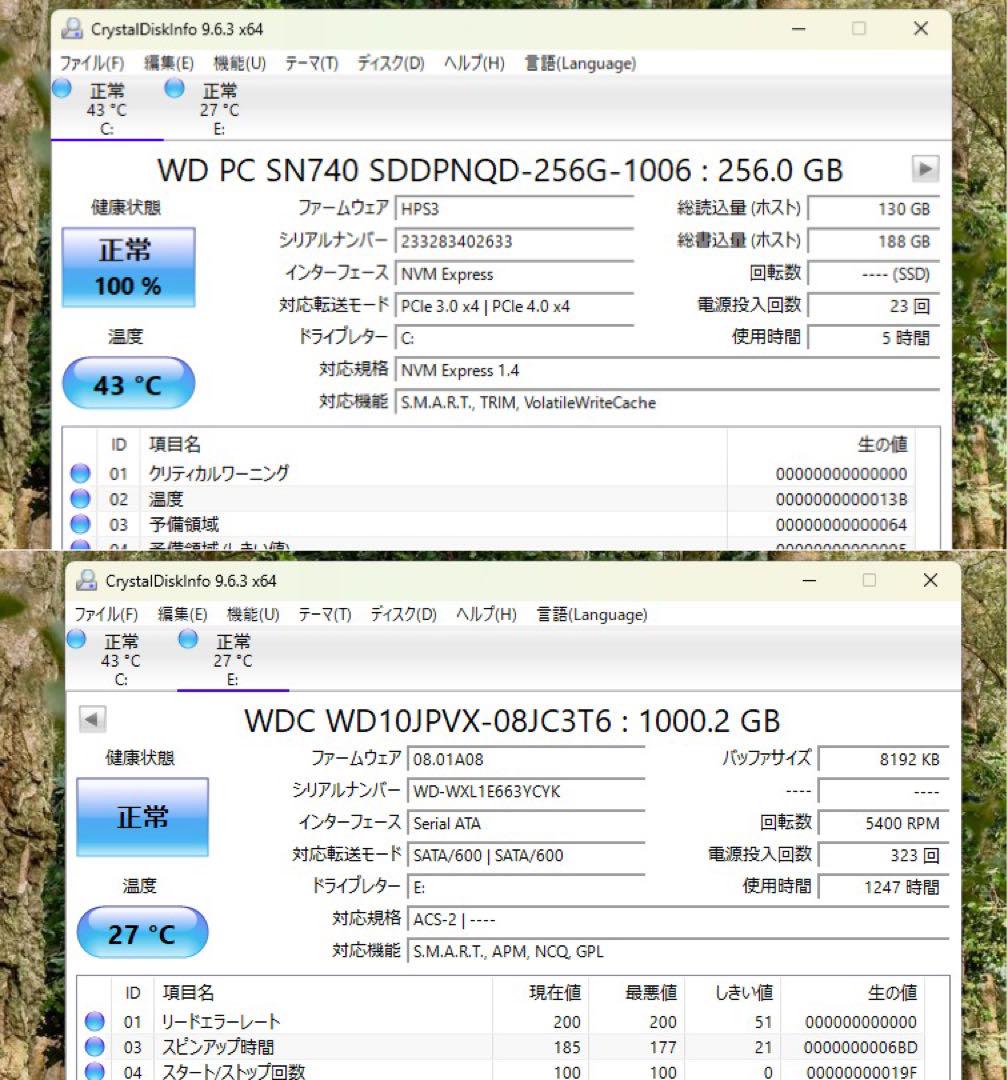Click blue status icon of スピンアップ時間 row
This screenshot has height=1080, width=1007.
[x=94, y=1047]
